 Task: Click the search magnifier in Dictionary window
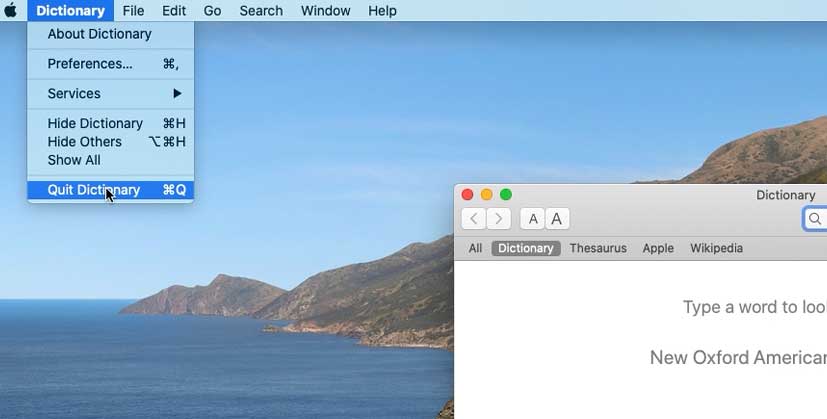(x=815, y=218)
